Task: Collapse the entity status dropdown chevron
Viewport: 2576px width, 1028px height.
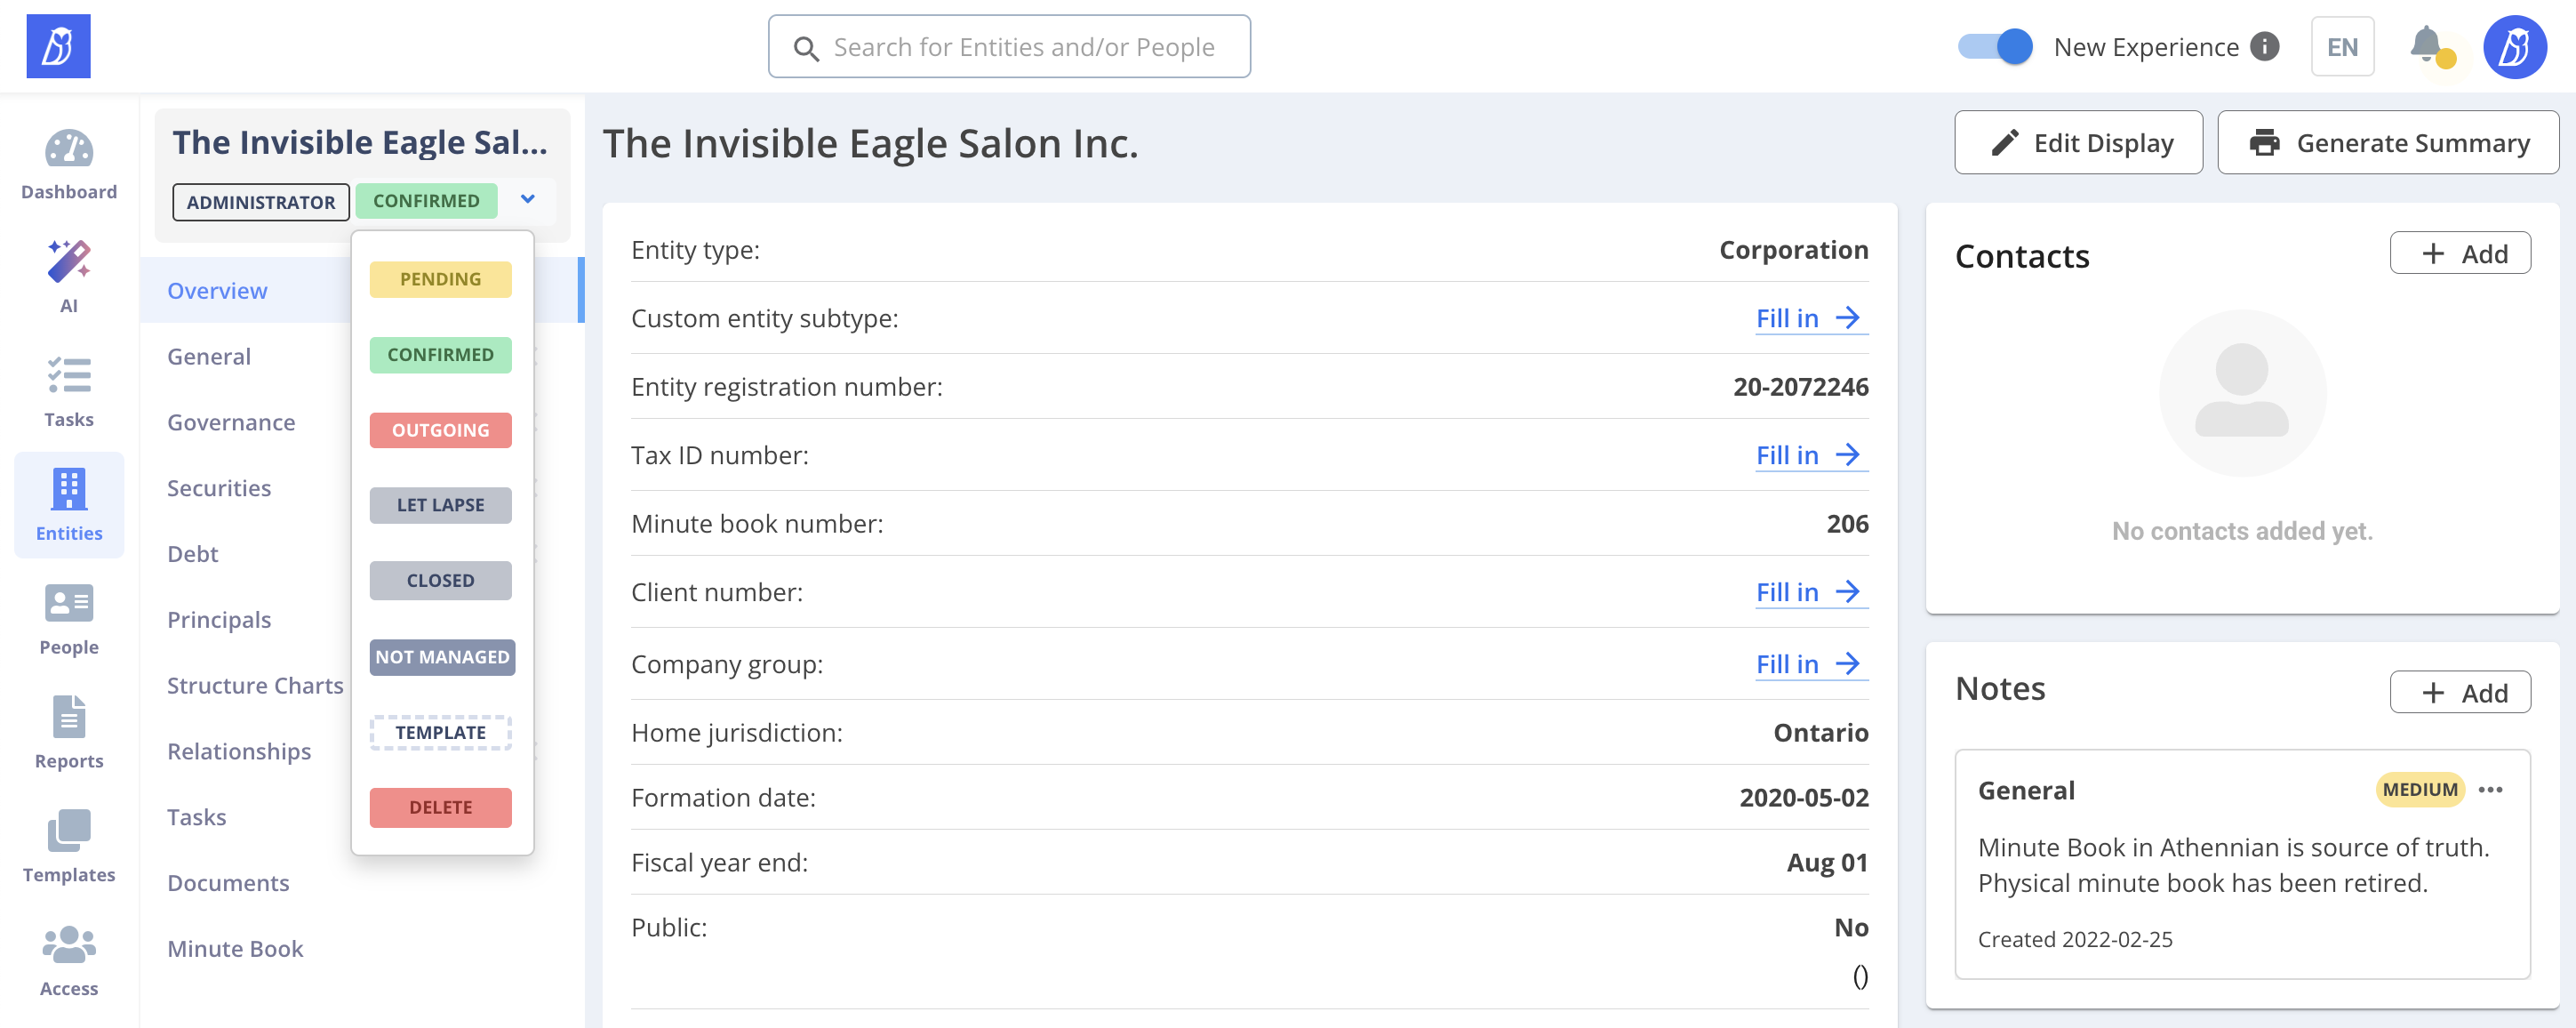Action: [x=528, y=200]
